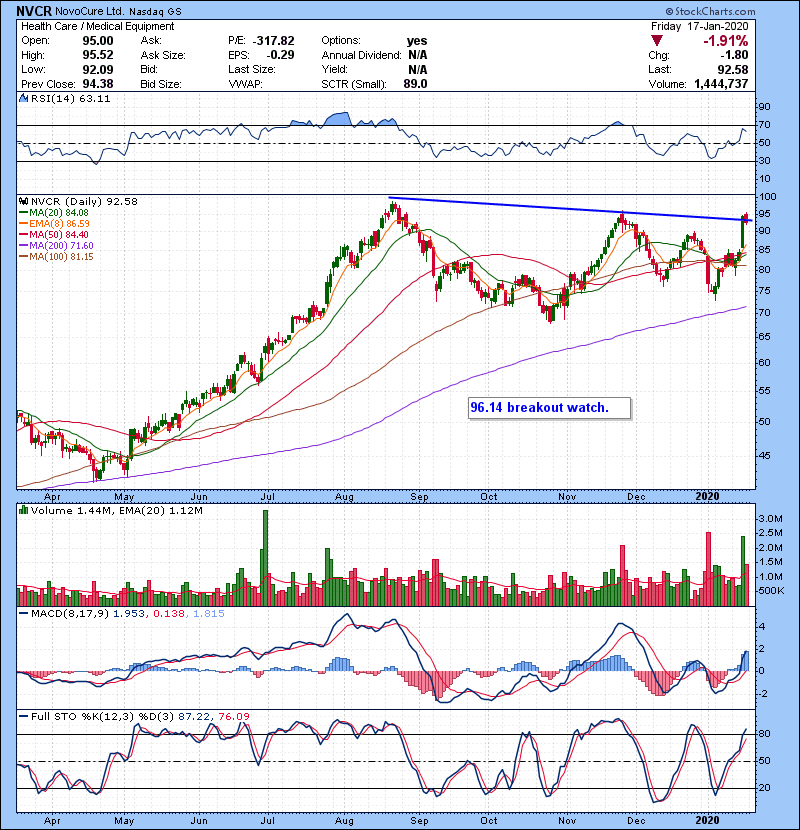Click the volume bars icon beside Volume 1.44M
800x830 pixels.
click(23, 510)
